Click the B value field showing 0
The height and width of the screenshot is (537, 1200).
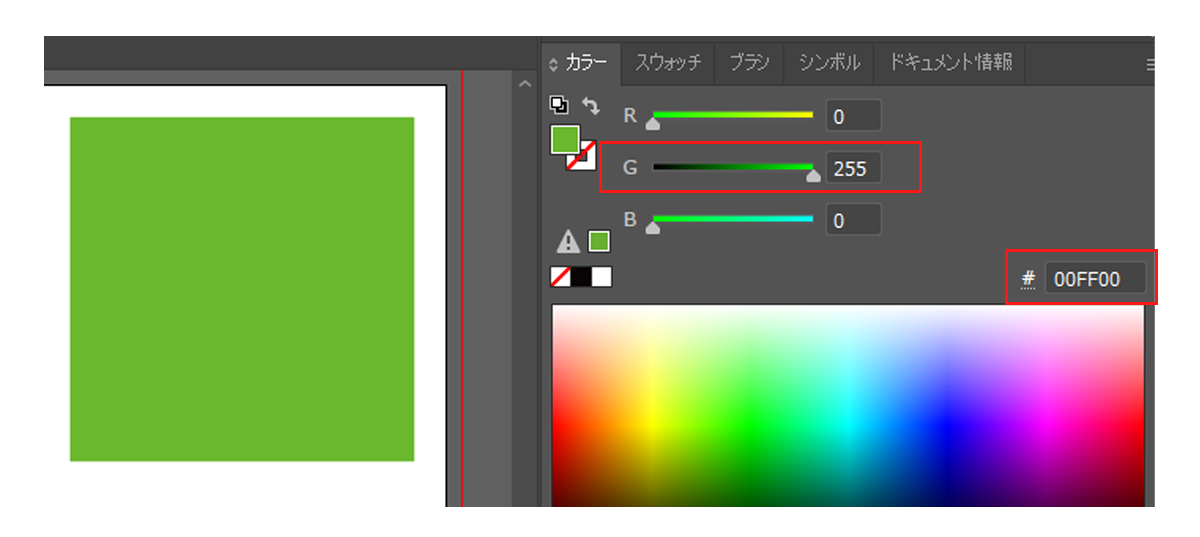tap(853, 220)
